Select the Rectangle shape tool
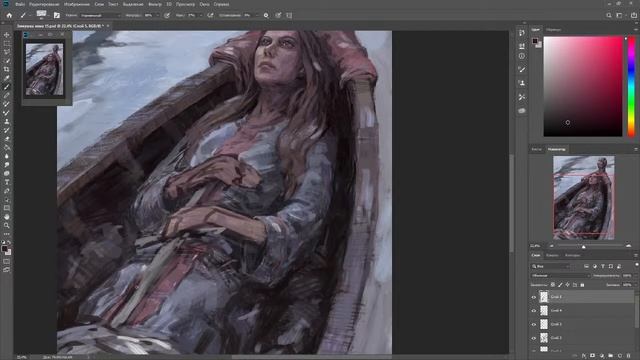 (x=7, y=208)
